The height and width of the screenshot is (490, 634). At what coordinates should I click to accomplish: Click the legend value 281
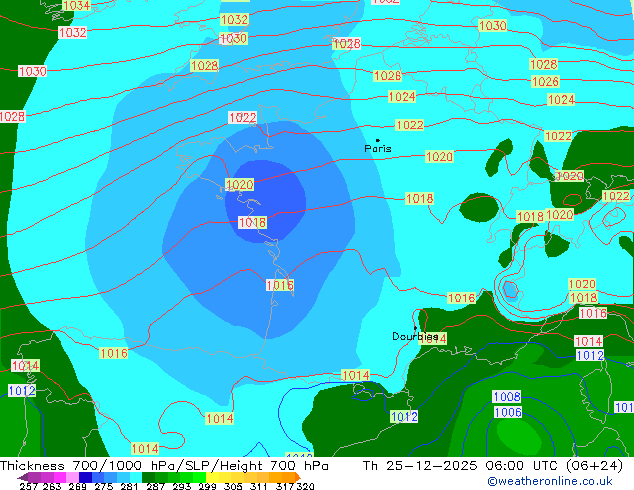tap(129, 486)
